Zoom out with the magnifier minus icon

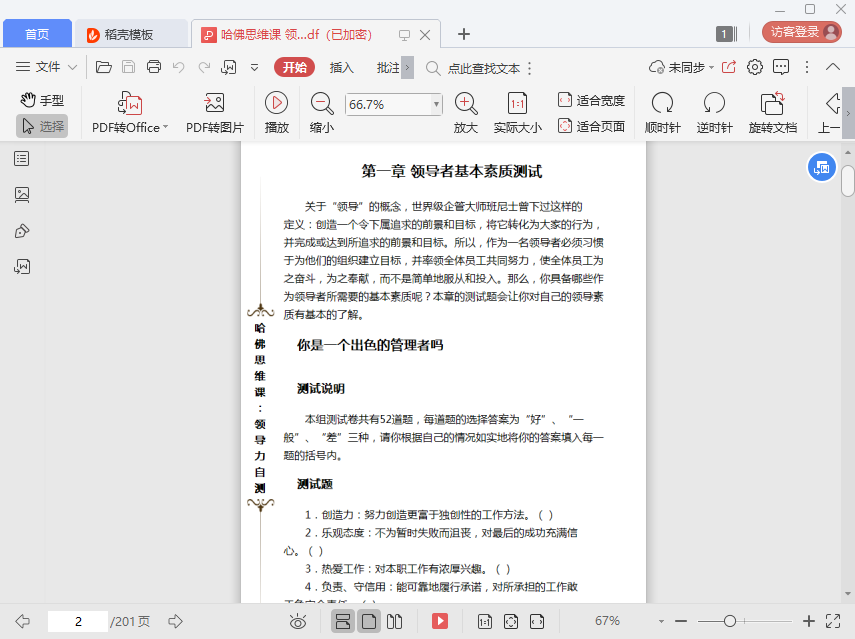[x=322, y=103]
